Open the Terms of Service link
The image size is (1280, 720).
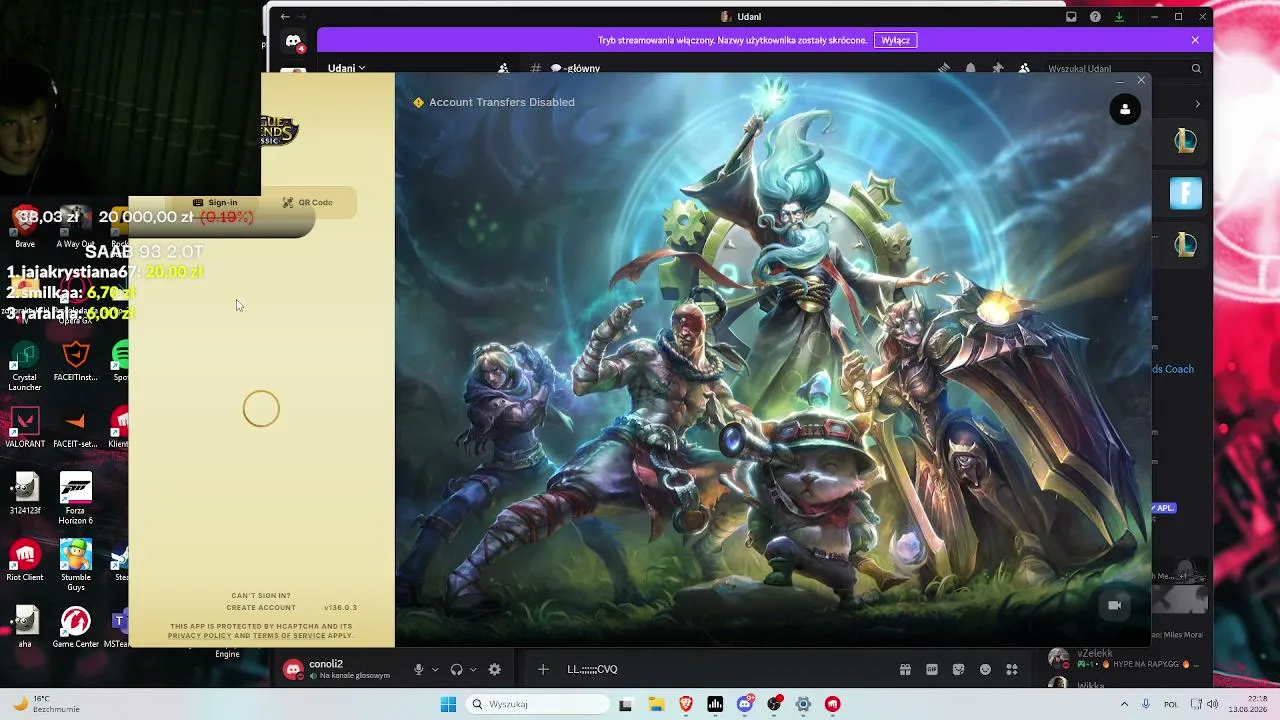point(289,636)
